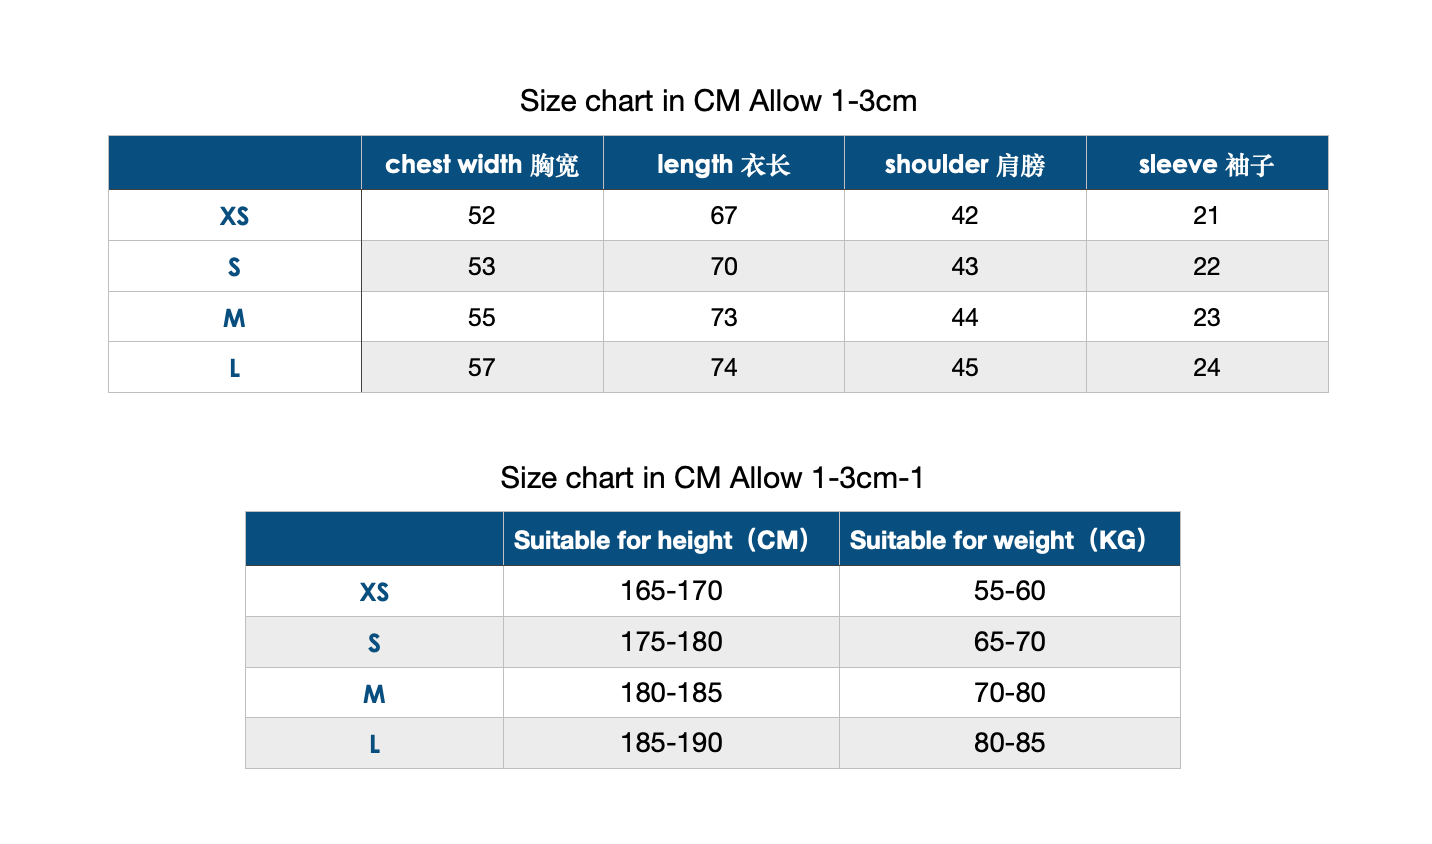This screenshot has width=1432, height=844.
Task: Select weight range 80-85 cell
Action: tap(1010, 743)
